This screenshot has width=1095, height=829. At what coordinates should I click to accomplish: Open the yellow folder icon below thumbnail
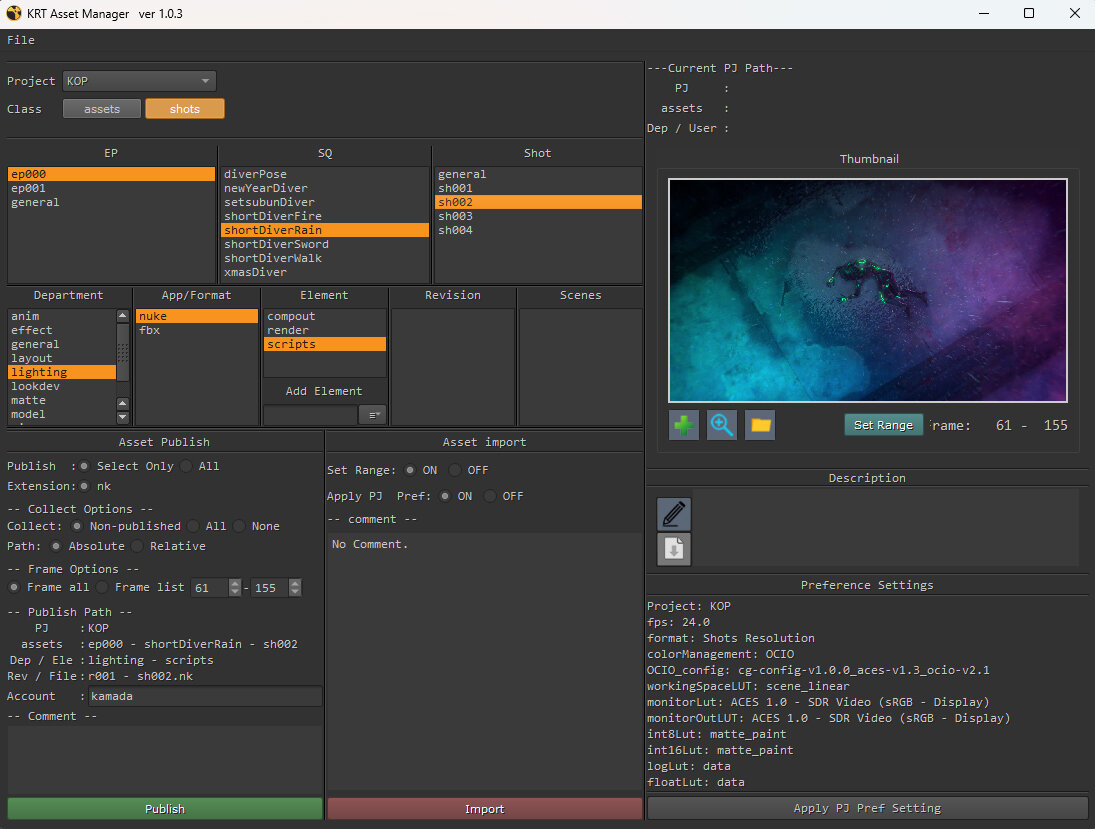(760, 425)
